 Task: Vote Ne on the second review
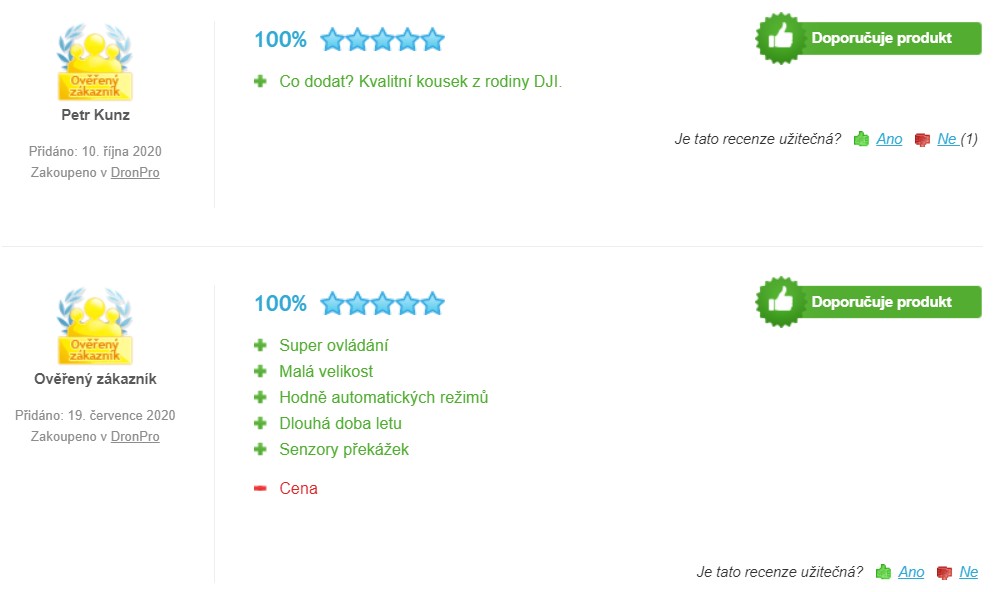pyautogui.click(x=968, y=572)
